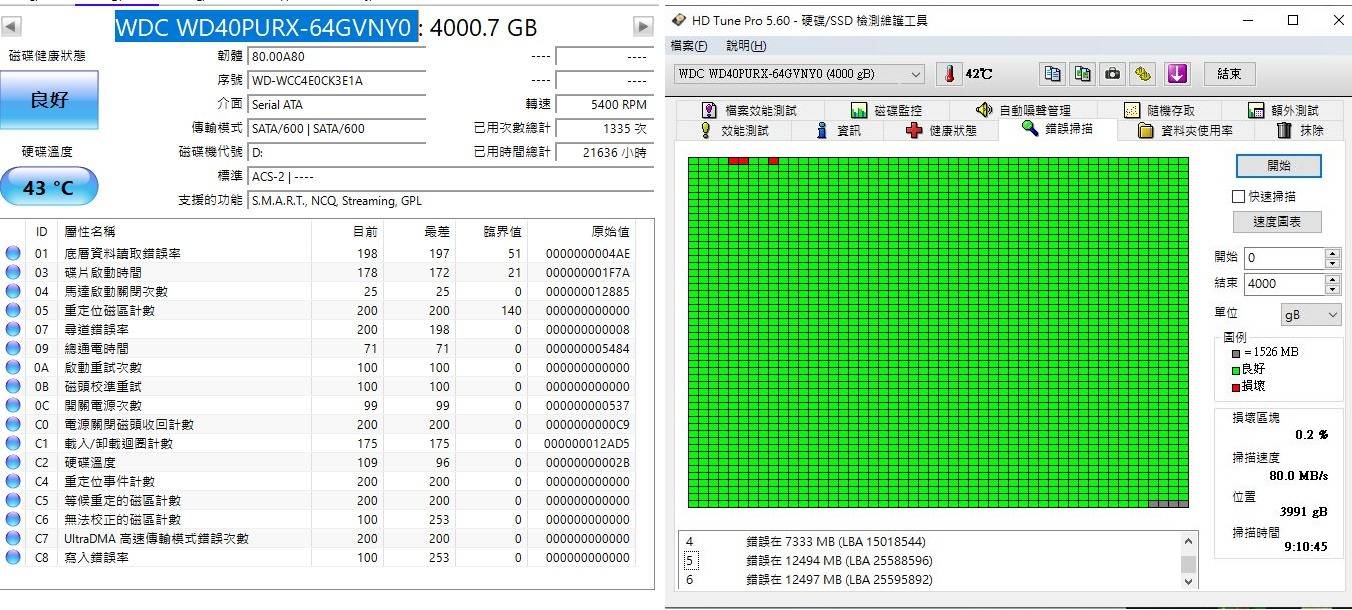The image size is (1352, 610).
Task: Switch to the 額外測試 tab
Action: [x=1284, y=110]
